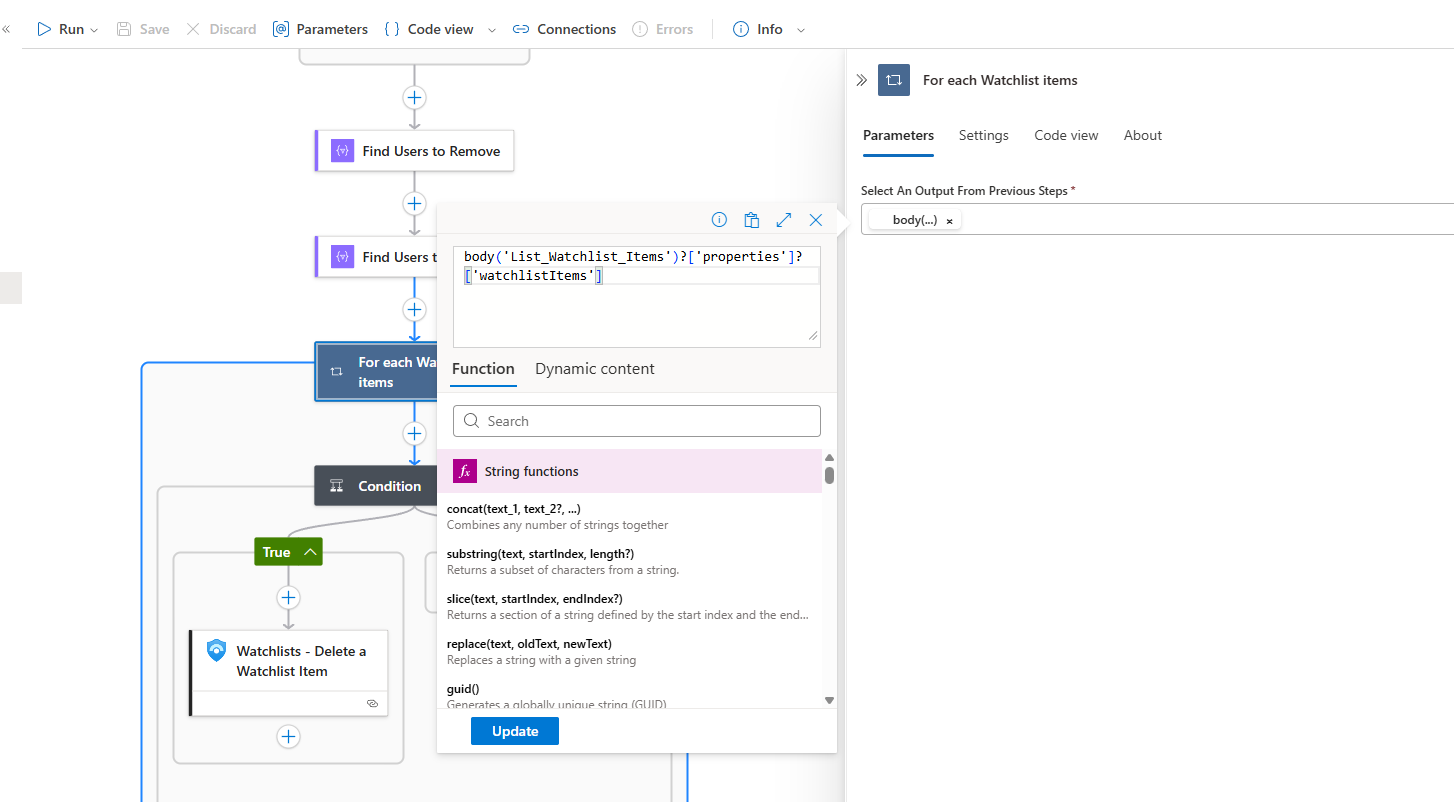1454x802 pixels.
Task: Collapse the True branch chevron
Action: (311, 552)
